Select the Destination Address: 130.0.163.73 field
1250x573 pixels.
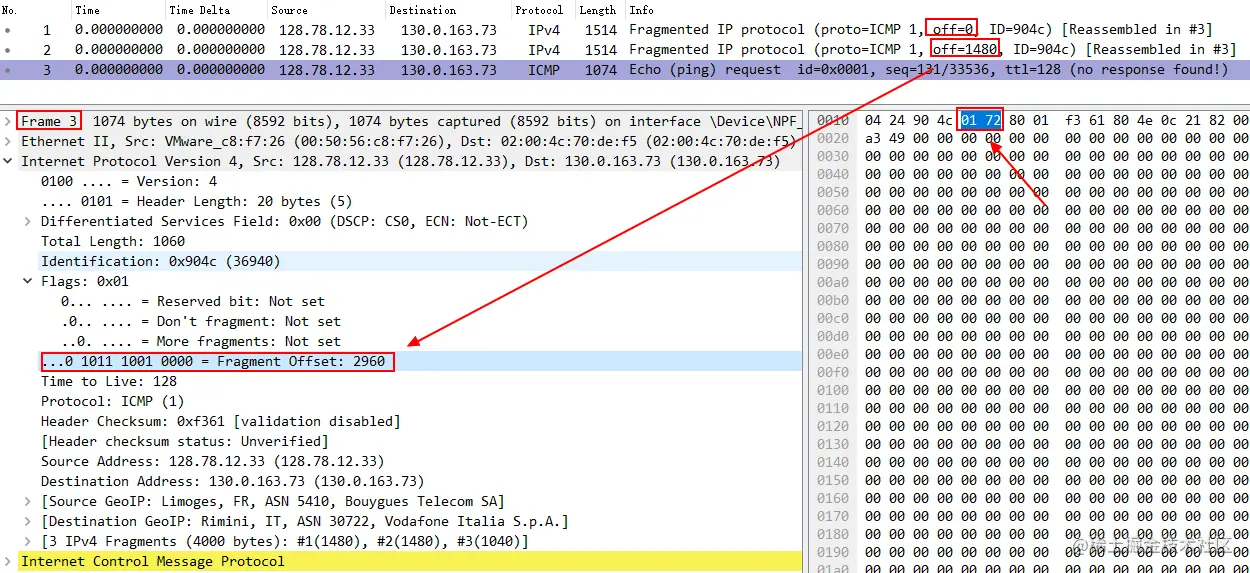pyautogui.click(x=233, y=481)
